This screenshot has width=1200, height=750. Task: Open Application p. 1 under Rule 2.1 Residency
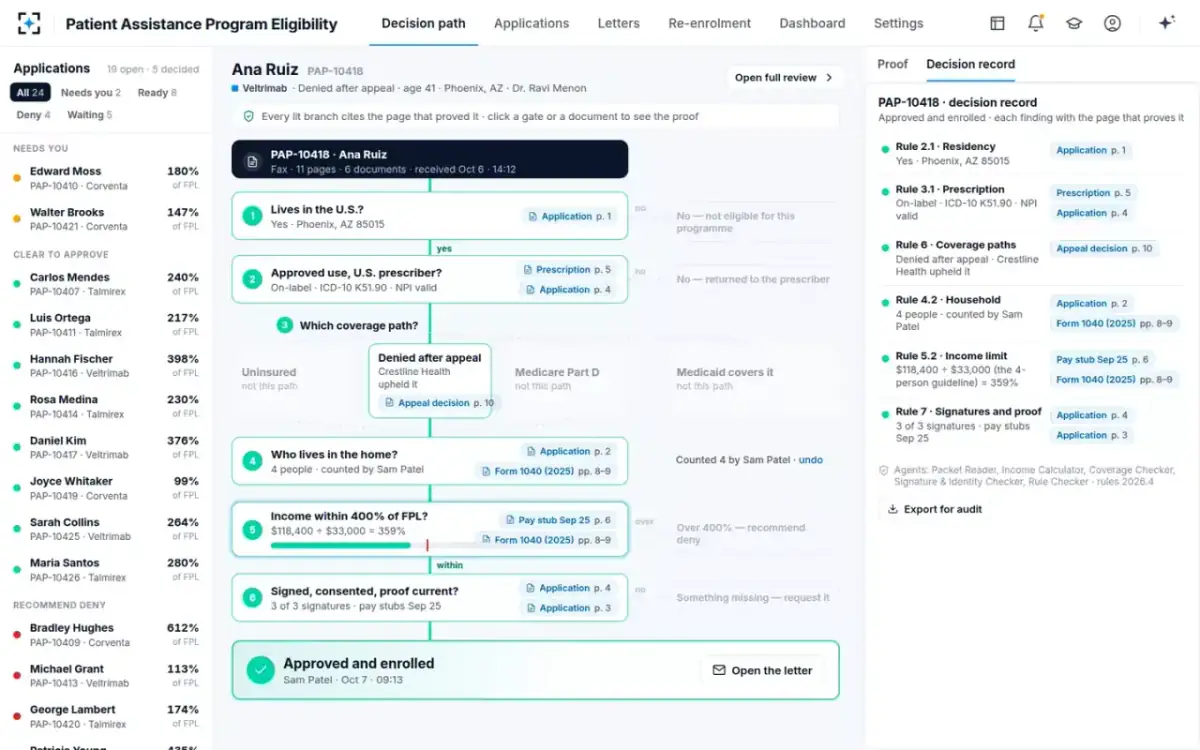pos(1091,150)
